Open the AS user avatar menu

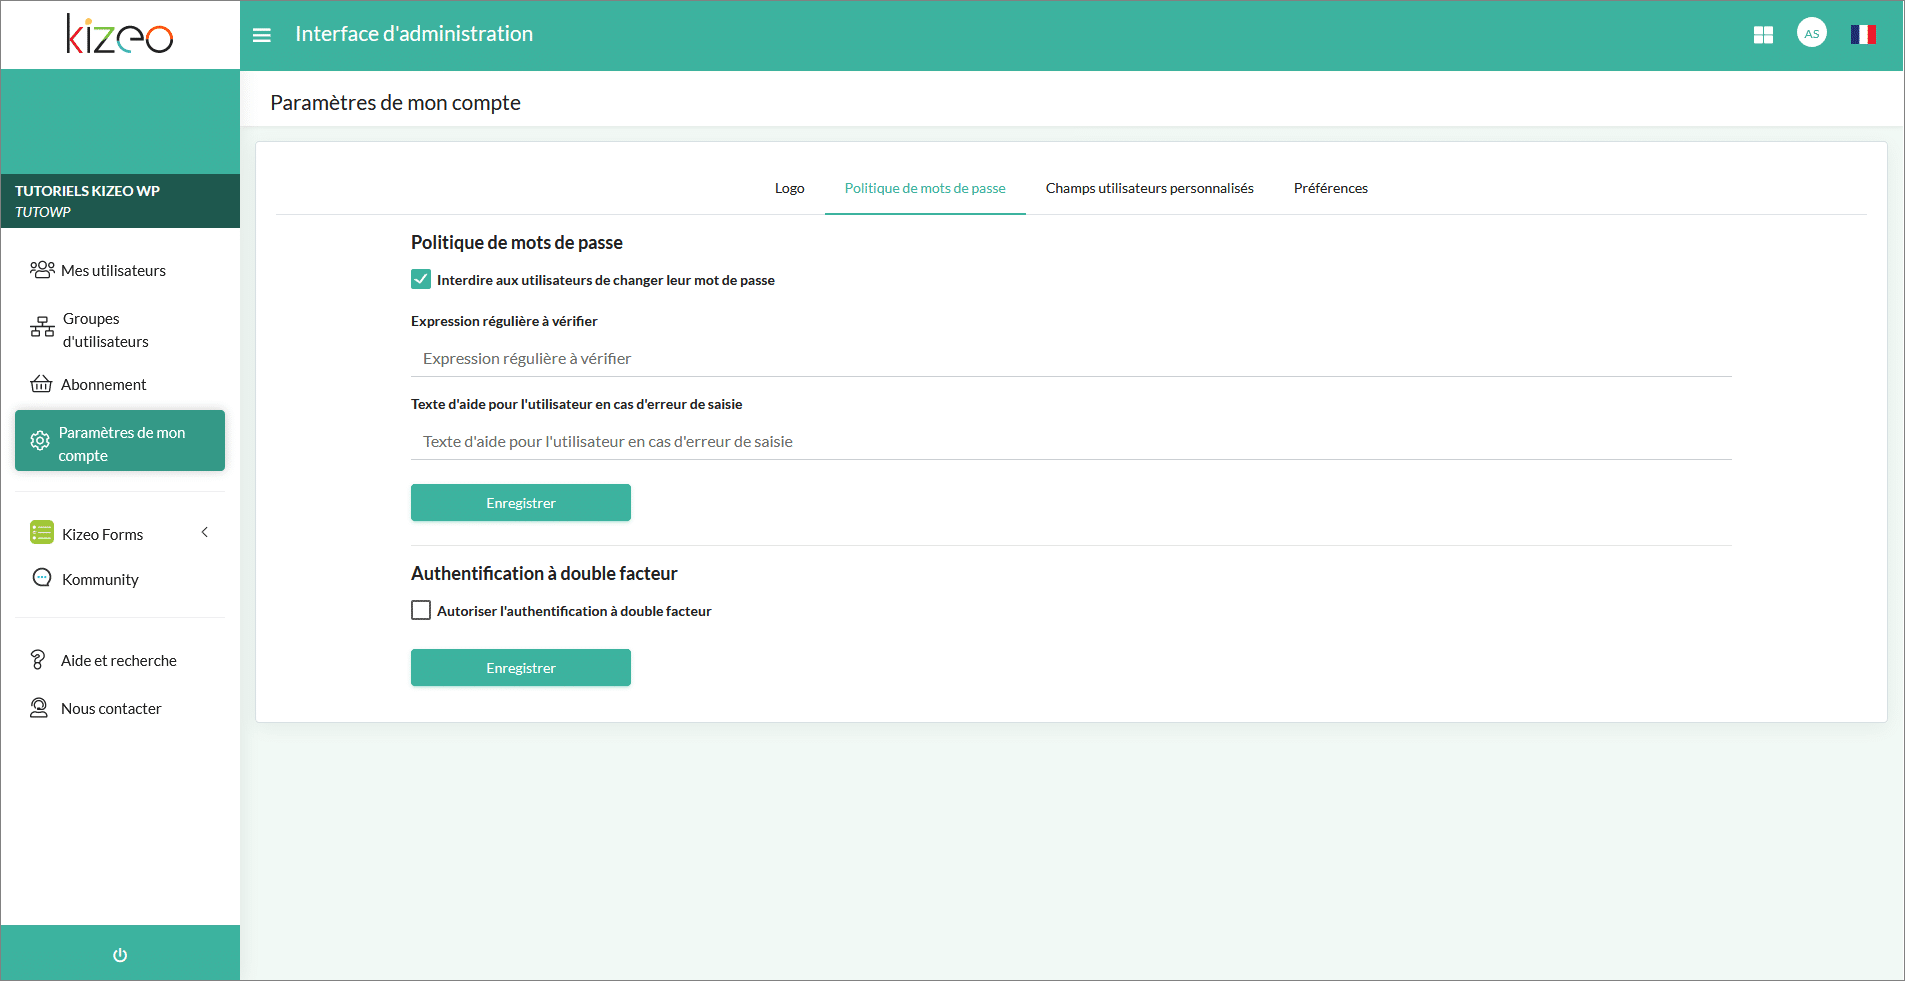[1812, 33]
